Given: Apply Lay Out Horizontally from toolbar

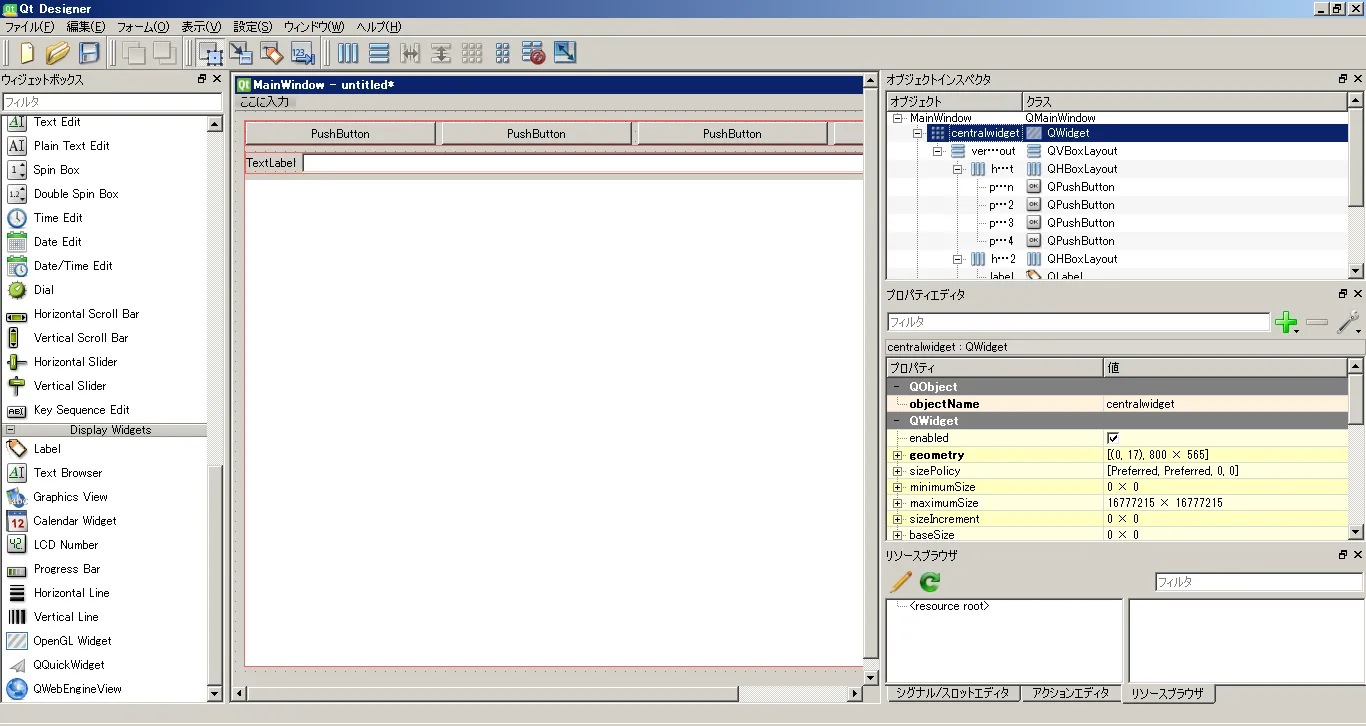Looking at the screenshot, I should (347, 53).
